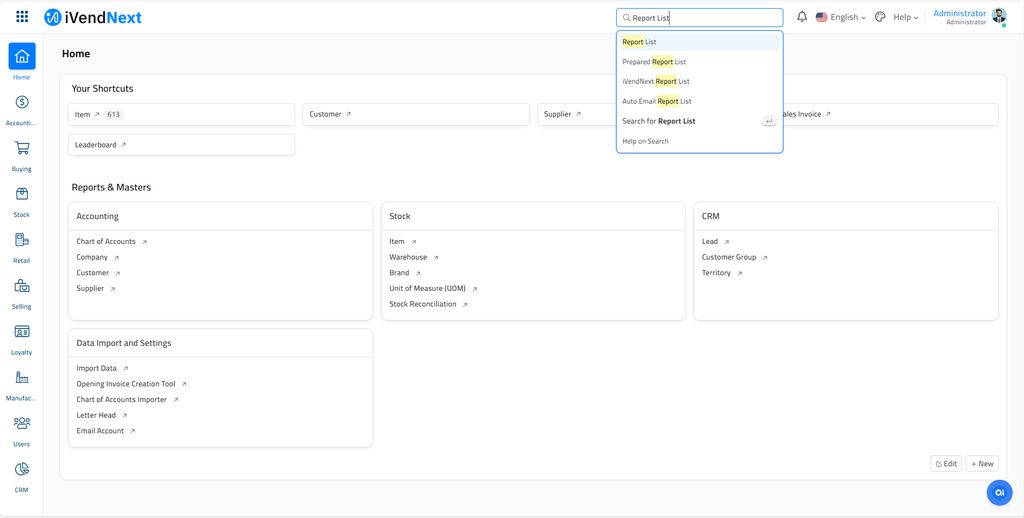This screenshot has height=518, width=1024.
Task: Open Stock Reconciliation link
Action: [x=423, y=304]
